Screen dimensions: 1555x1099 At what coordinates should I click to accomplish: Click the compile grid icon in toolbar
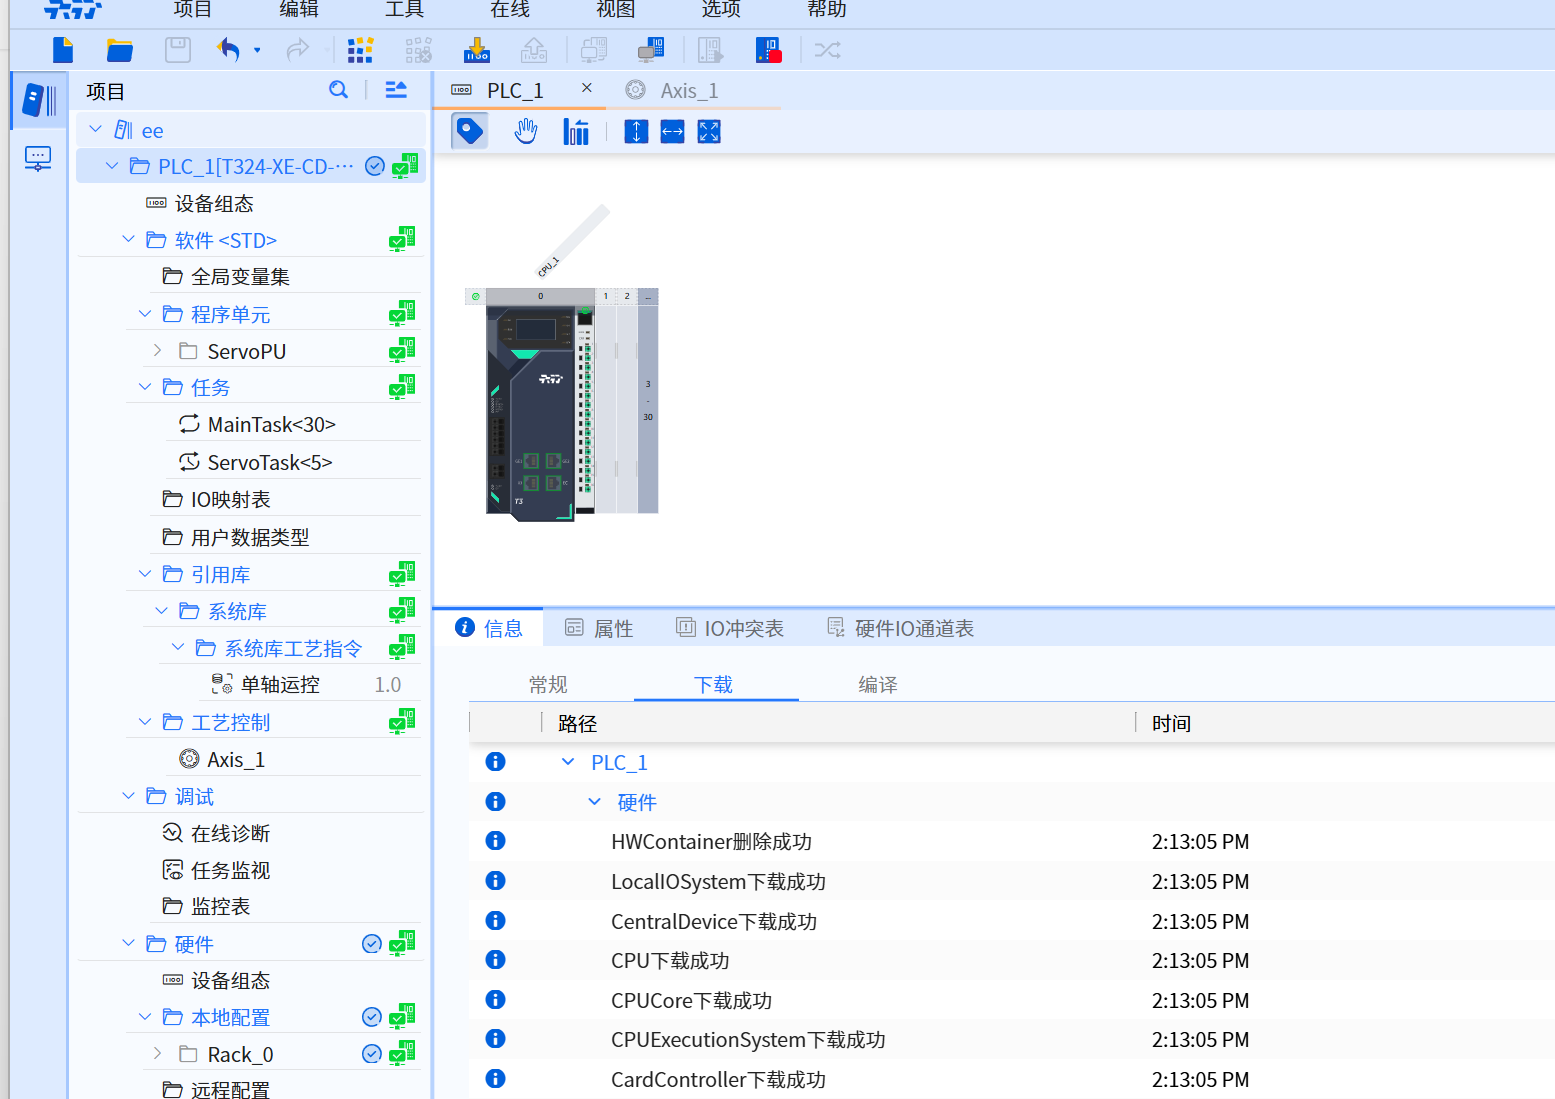(360, 50)
